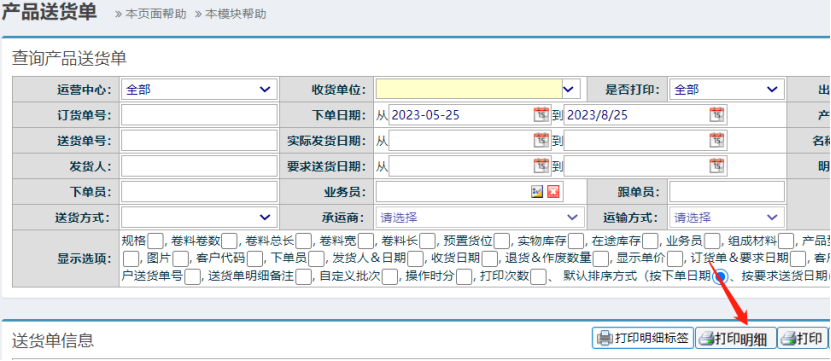Open calendar for 下单日期 start date

click(542, 115)
